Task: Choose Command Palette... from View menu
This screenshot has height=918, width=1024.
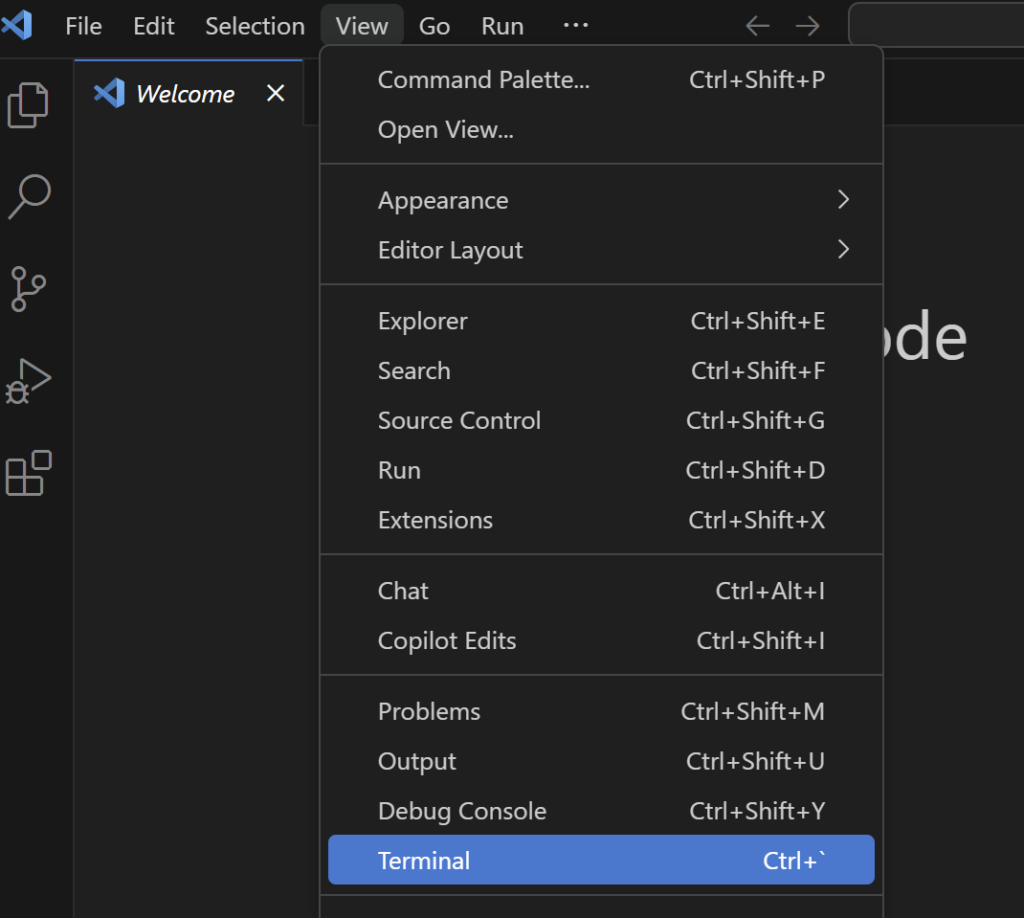Action: (601, 80)
